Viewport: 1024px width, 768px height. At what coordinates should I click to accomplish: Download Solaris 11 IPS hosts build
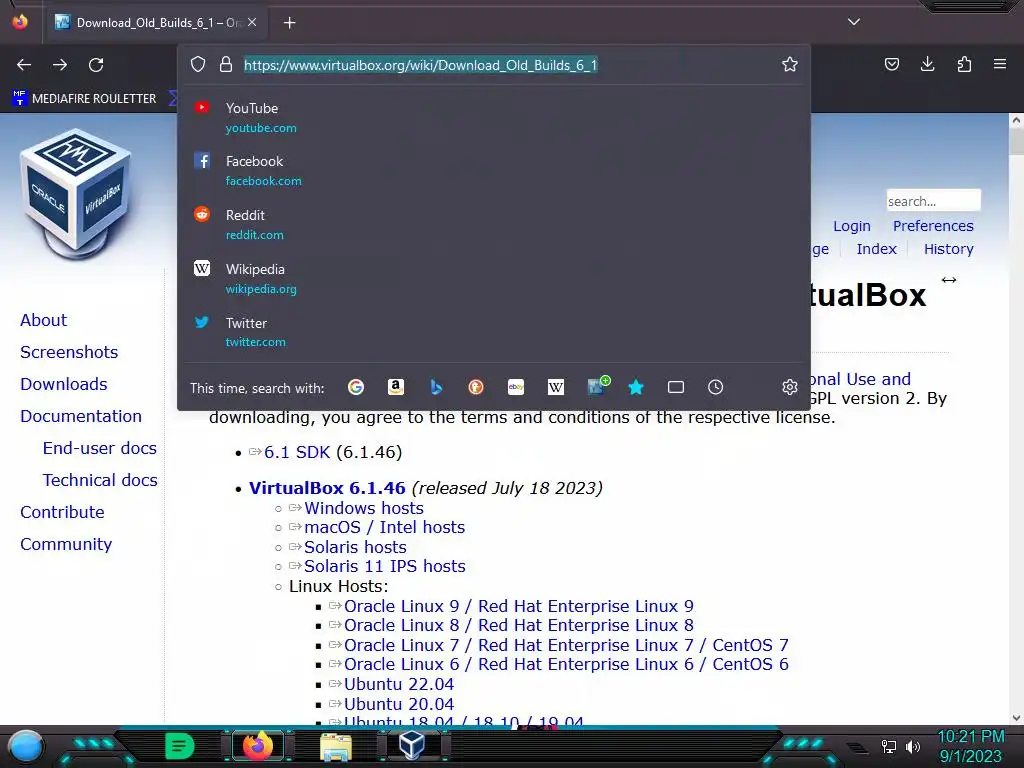(385, 566)
